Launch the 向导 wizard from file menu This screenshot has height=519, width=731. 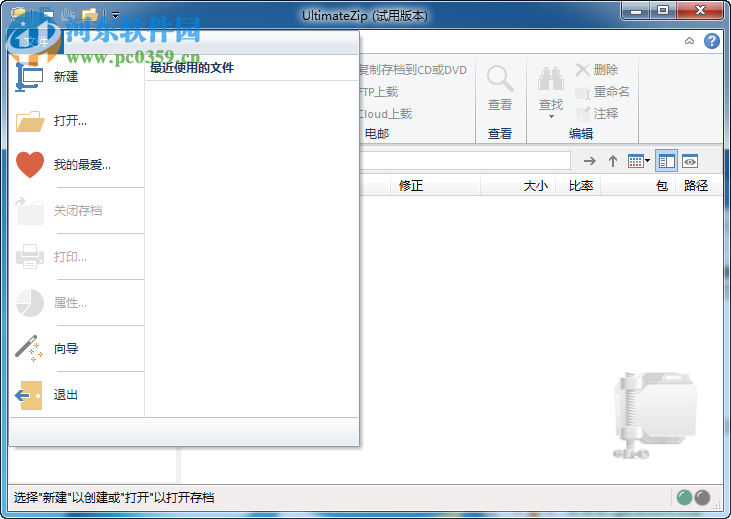[x=77, y=348]
